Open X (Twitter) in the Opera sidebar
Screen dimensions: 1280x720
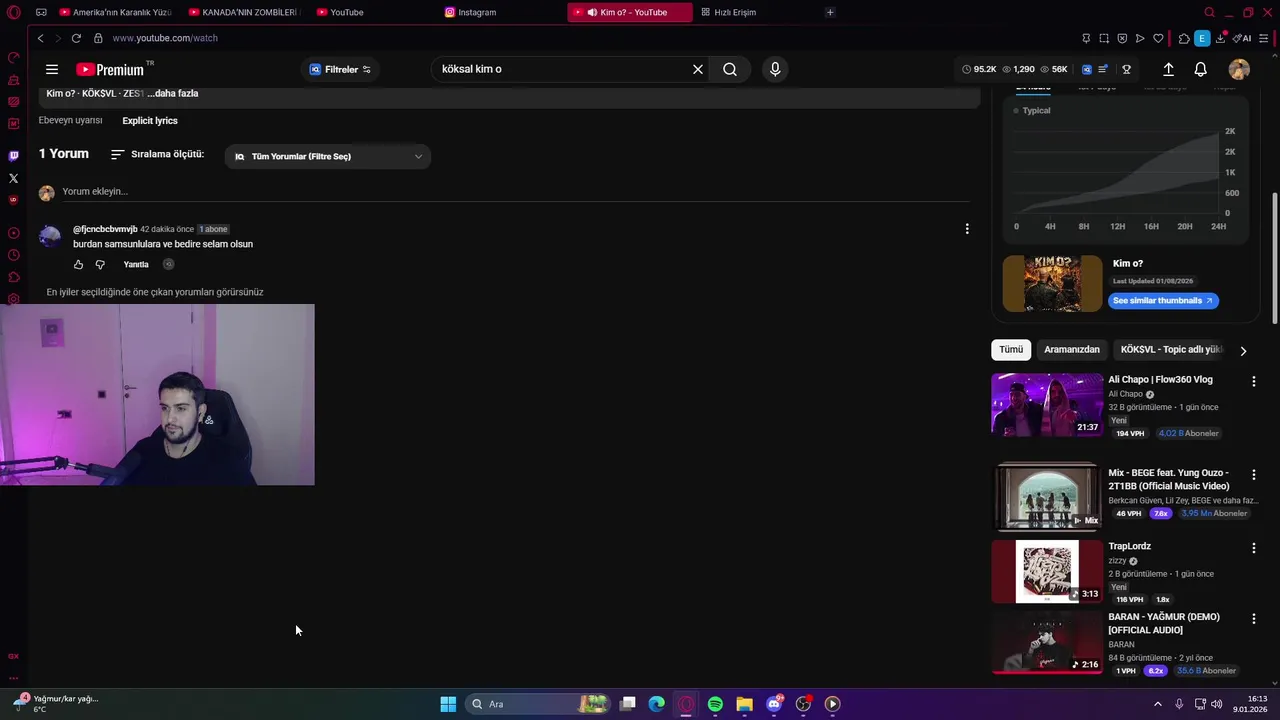(13, 178)
